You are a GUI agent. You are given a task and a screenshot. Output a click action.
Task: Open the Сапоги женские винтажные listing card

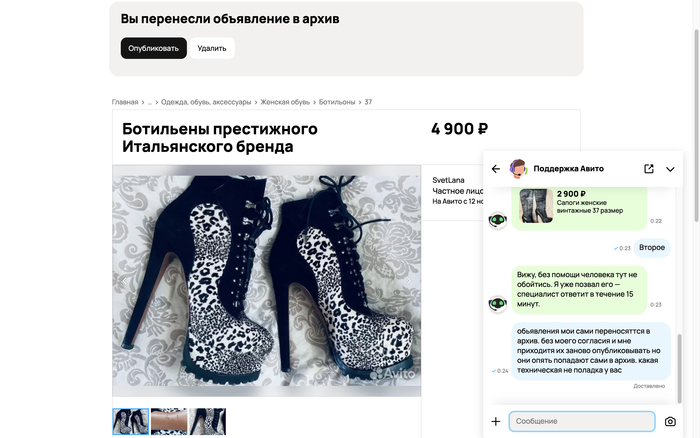point(579,208)
